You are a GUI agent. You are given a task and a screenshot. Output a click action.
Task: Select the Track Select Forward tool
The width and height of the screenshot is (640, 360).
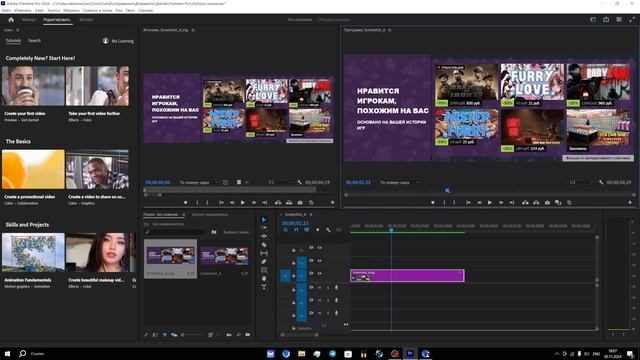point(264,228)
